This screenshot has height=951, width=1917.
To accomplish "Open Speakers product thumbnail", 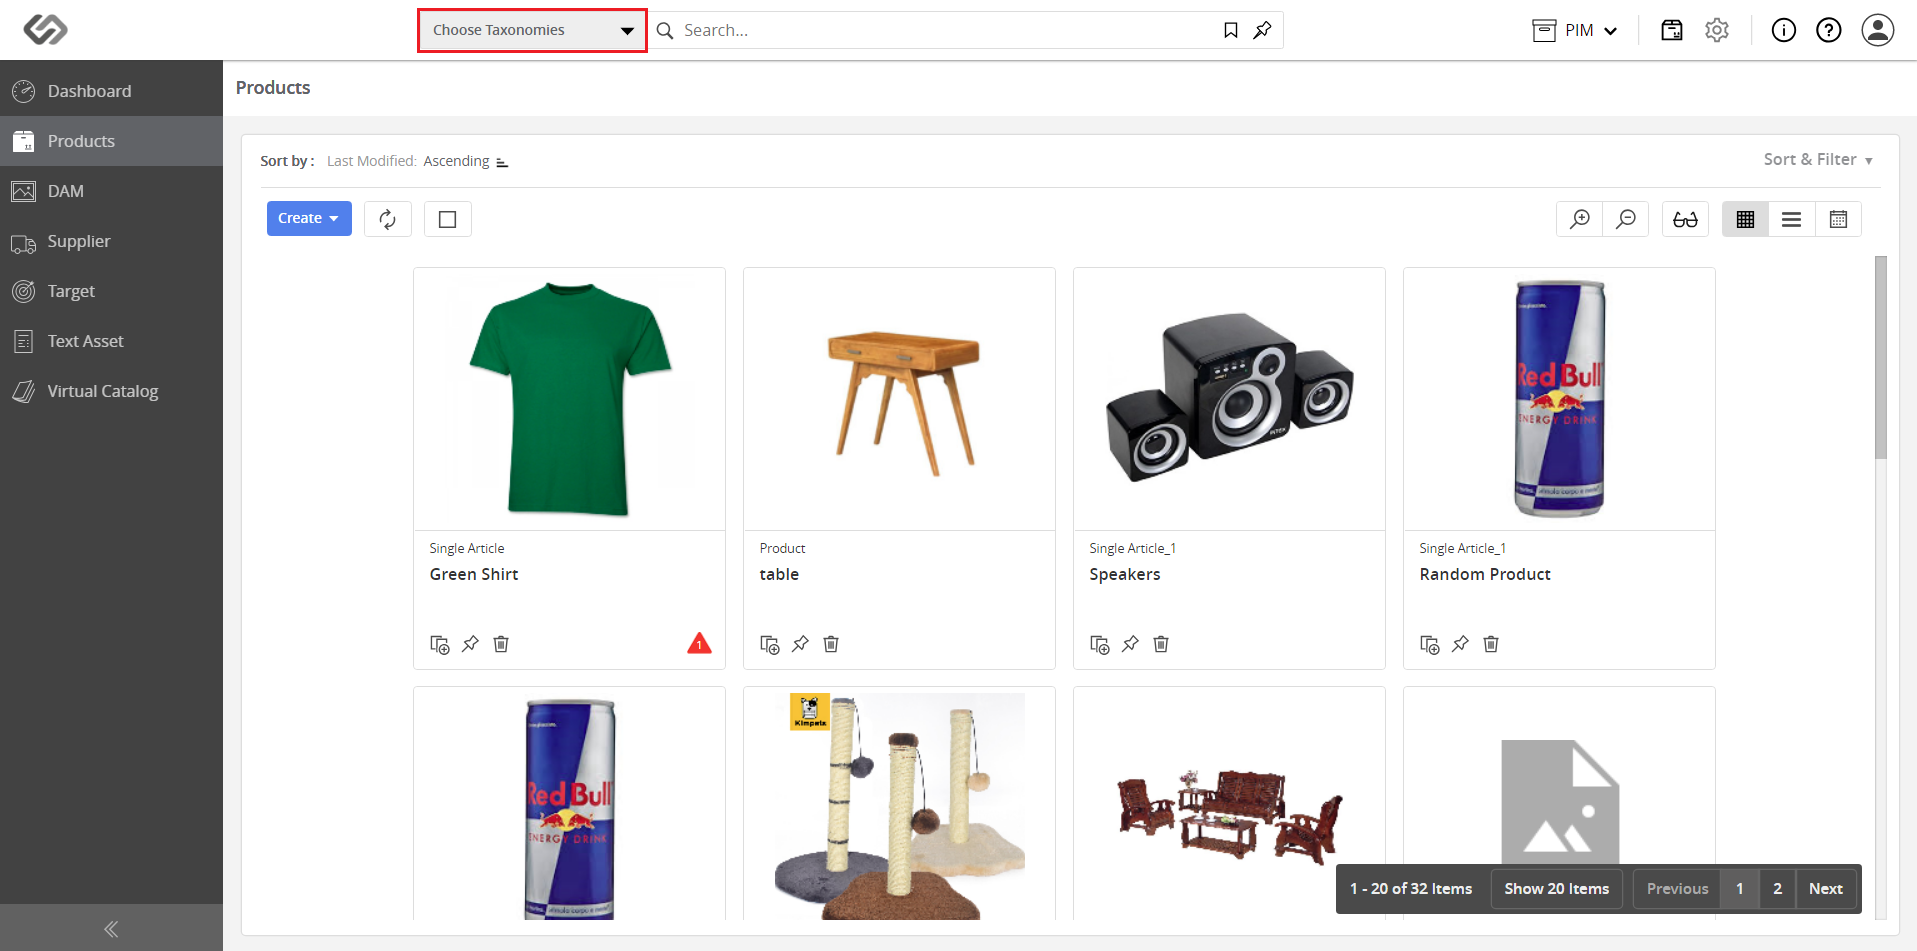I will tap(1229, 399).
